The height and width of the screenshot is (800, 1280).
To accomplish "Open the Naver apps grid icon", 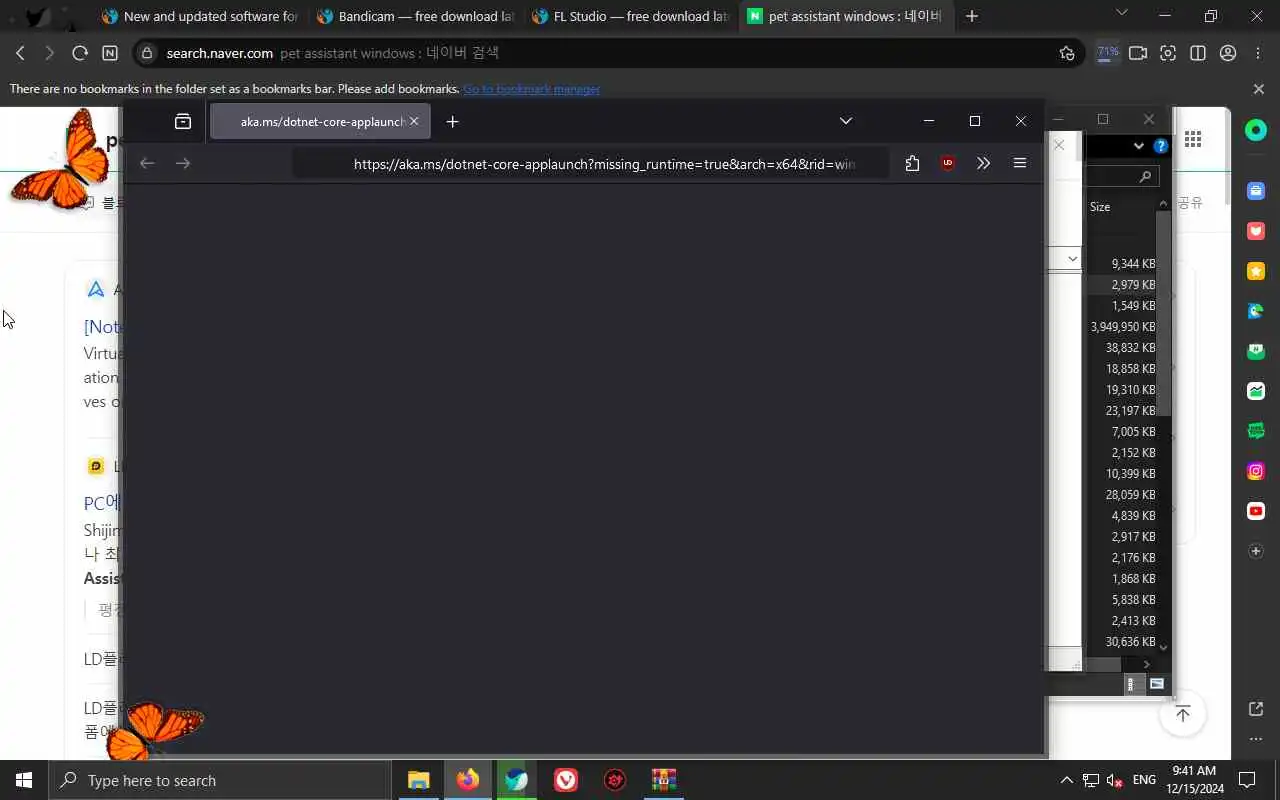I will pos(1192,139).
